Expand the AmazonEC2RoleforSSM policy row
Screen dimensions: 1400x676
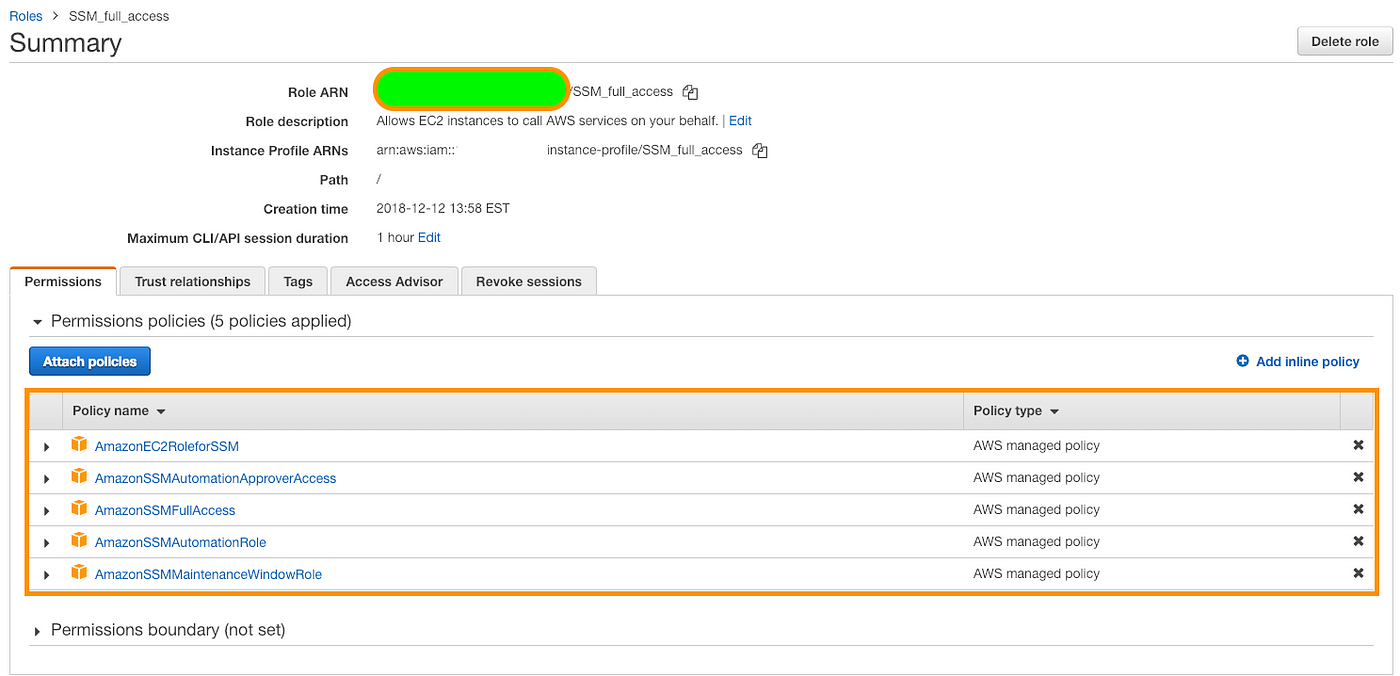tap(46, 447)
